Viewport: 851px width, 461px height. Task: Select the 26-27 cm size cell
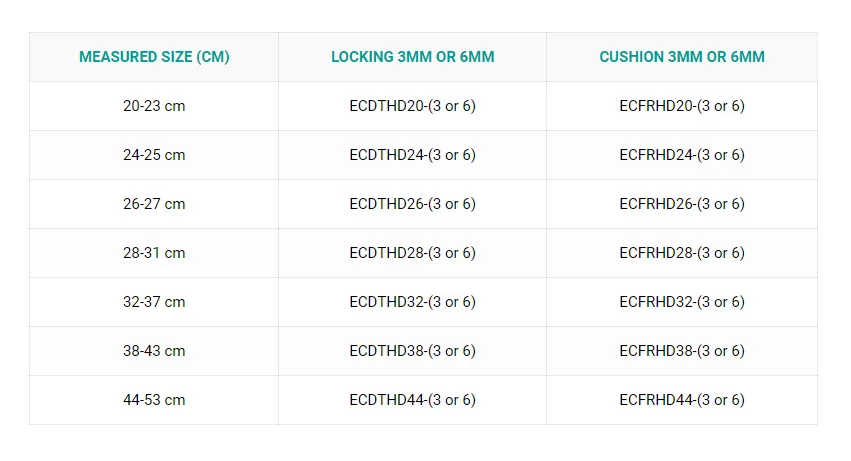[154, 204]
